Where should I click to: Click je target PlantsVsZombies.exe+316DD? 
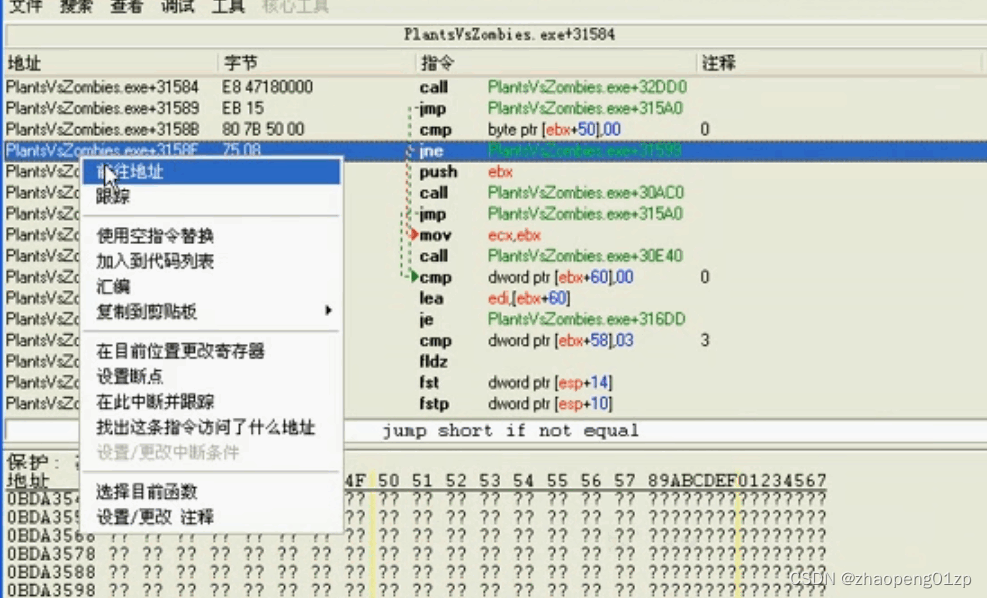tap(586, 319)
